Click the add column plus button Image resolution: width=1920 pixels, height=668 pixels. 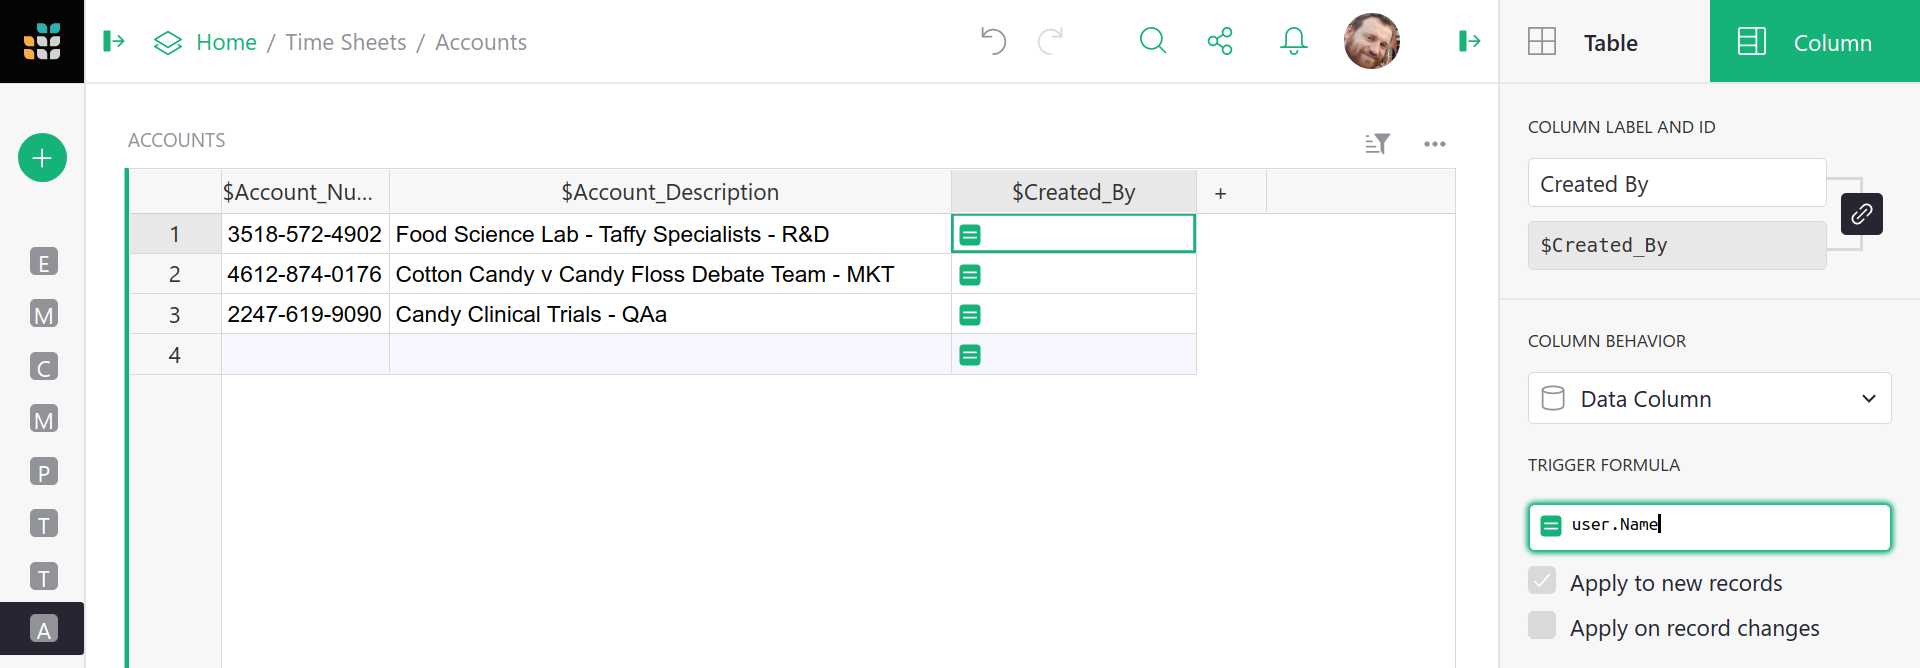click(1220, 193)
